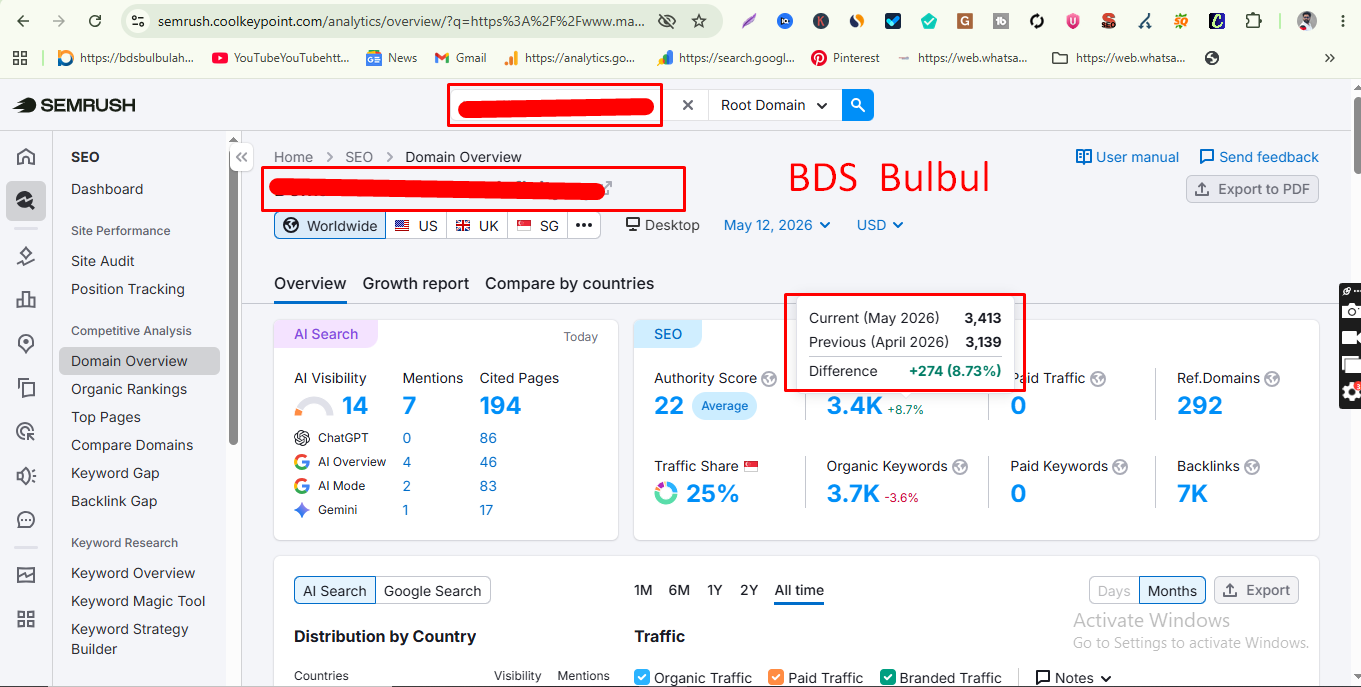Open the chat-bubble AI rail icon
The height and width of the screenshot is (687, 1361).
tap(26, 520)
